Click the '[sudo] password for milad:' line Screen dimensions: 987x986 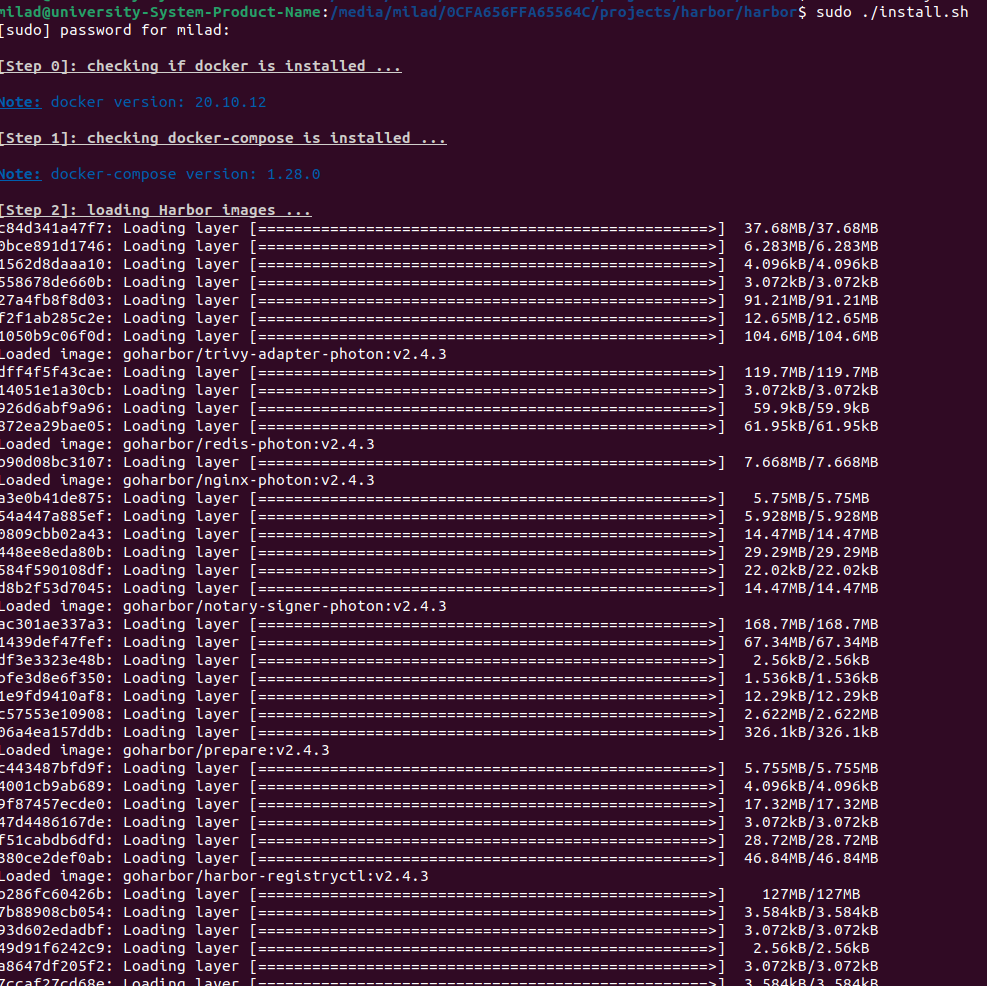tap(115, 30)
